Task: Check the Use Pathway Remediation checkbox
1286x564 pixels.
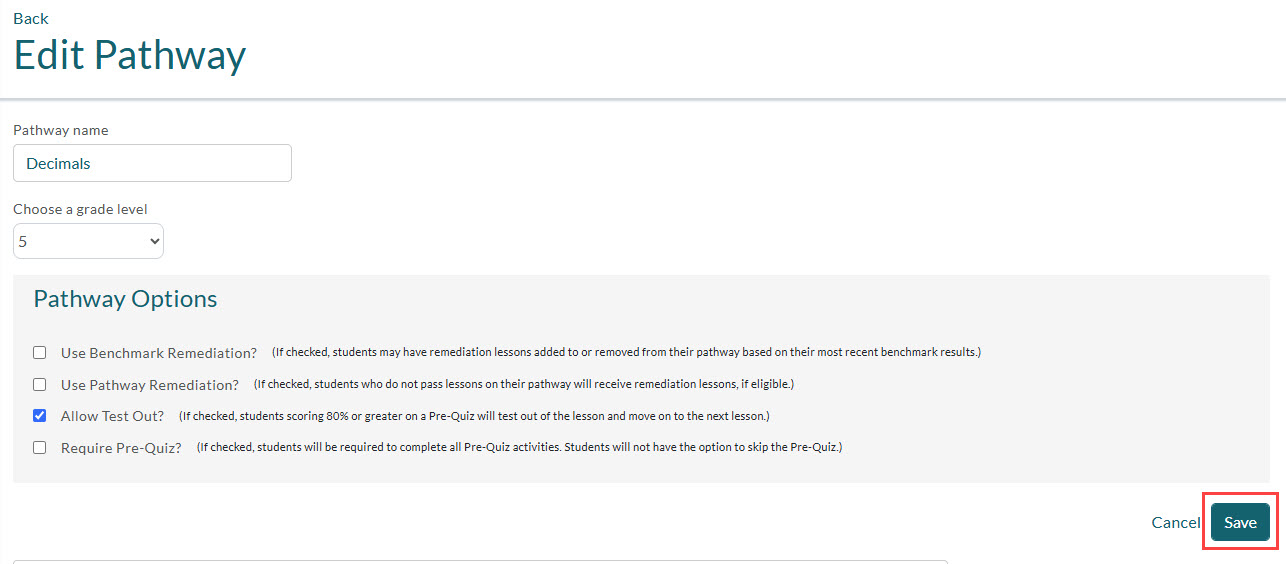Action: [x=40, y=384]
